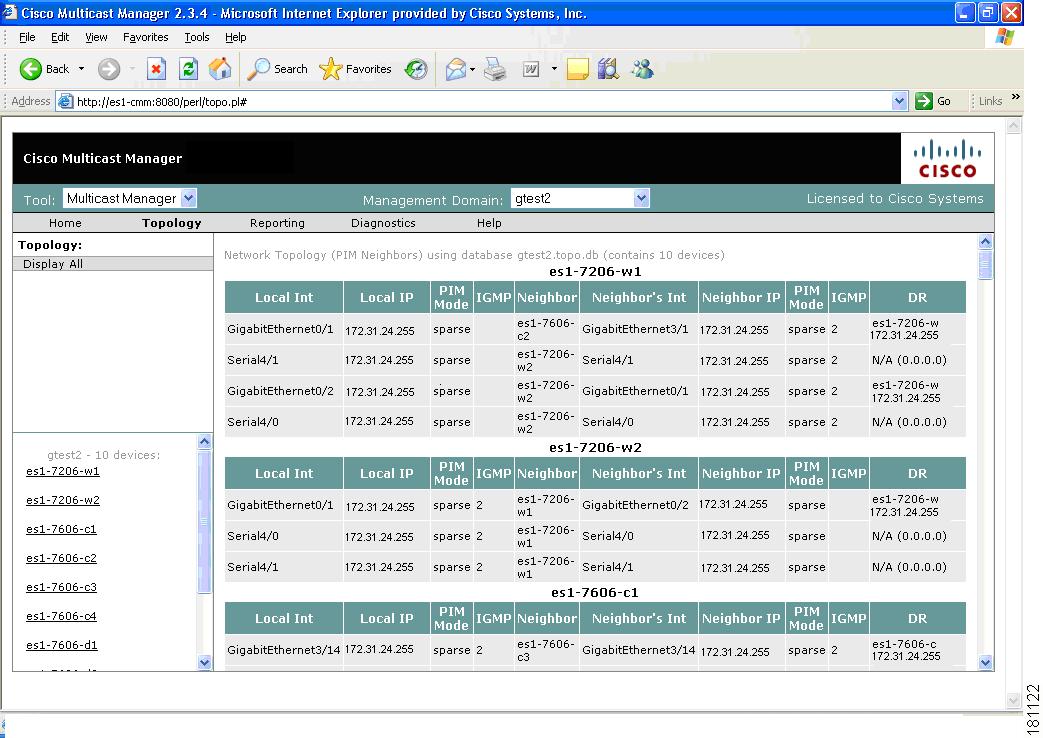
Task: Open the Help tab in Cisco navigation
Action: [x=489, y=223]
